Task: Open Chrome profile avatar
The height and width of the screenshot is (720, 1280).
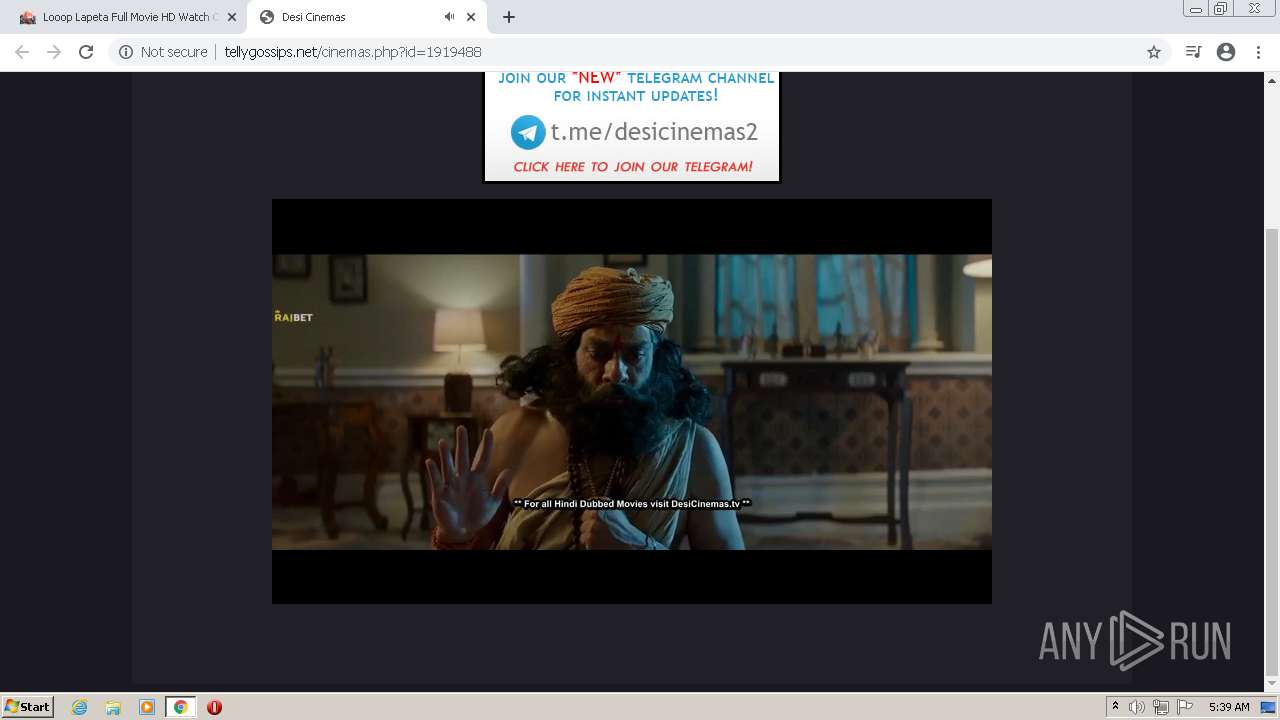Action: [1226, 52]
